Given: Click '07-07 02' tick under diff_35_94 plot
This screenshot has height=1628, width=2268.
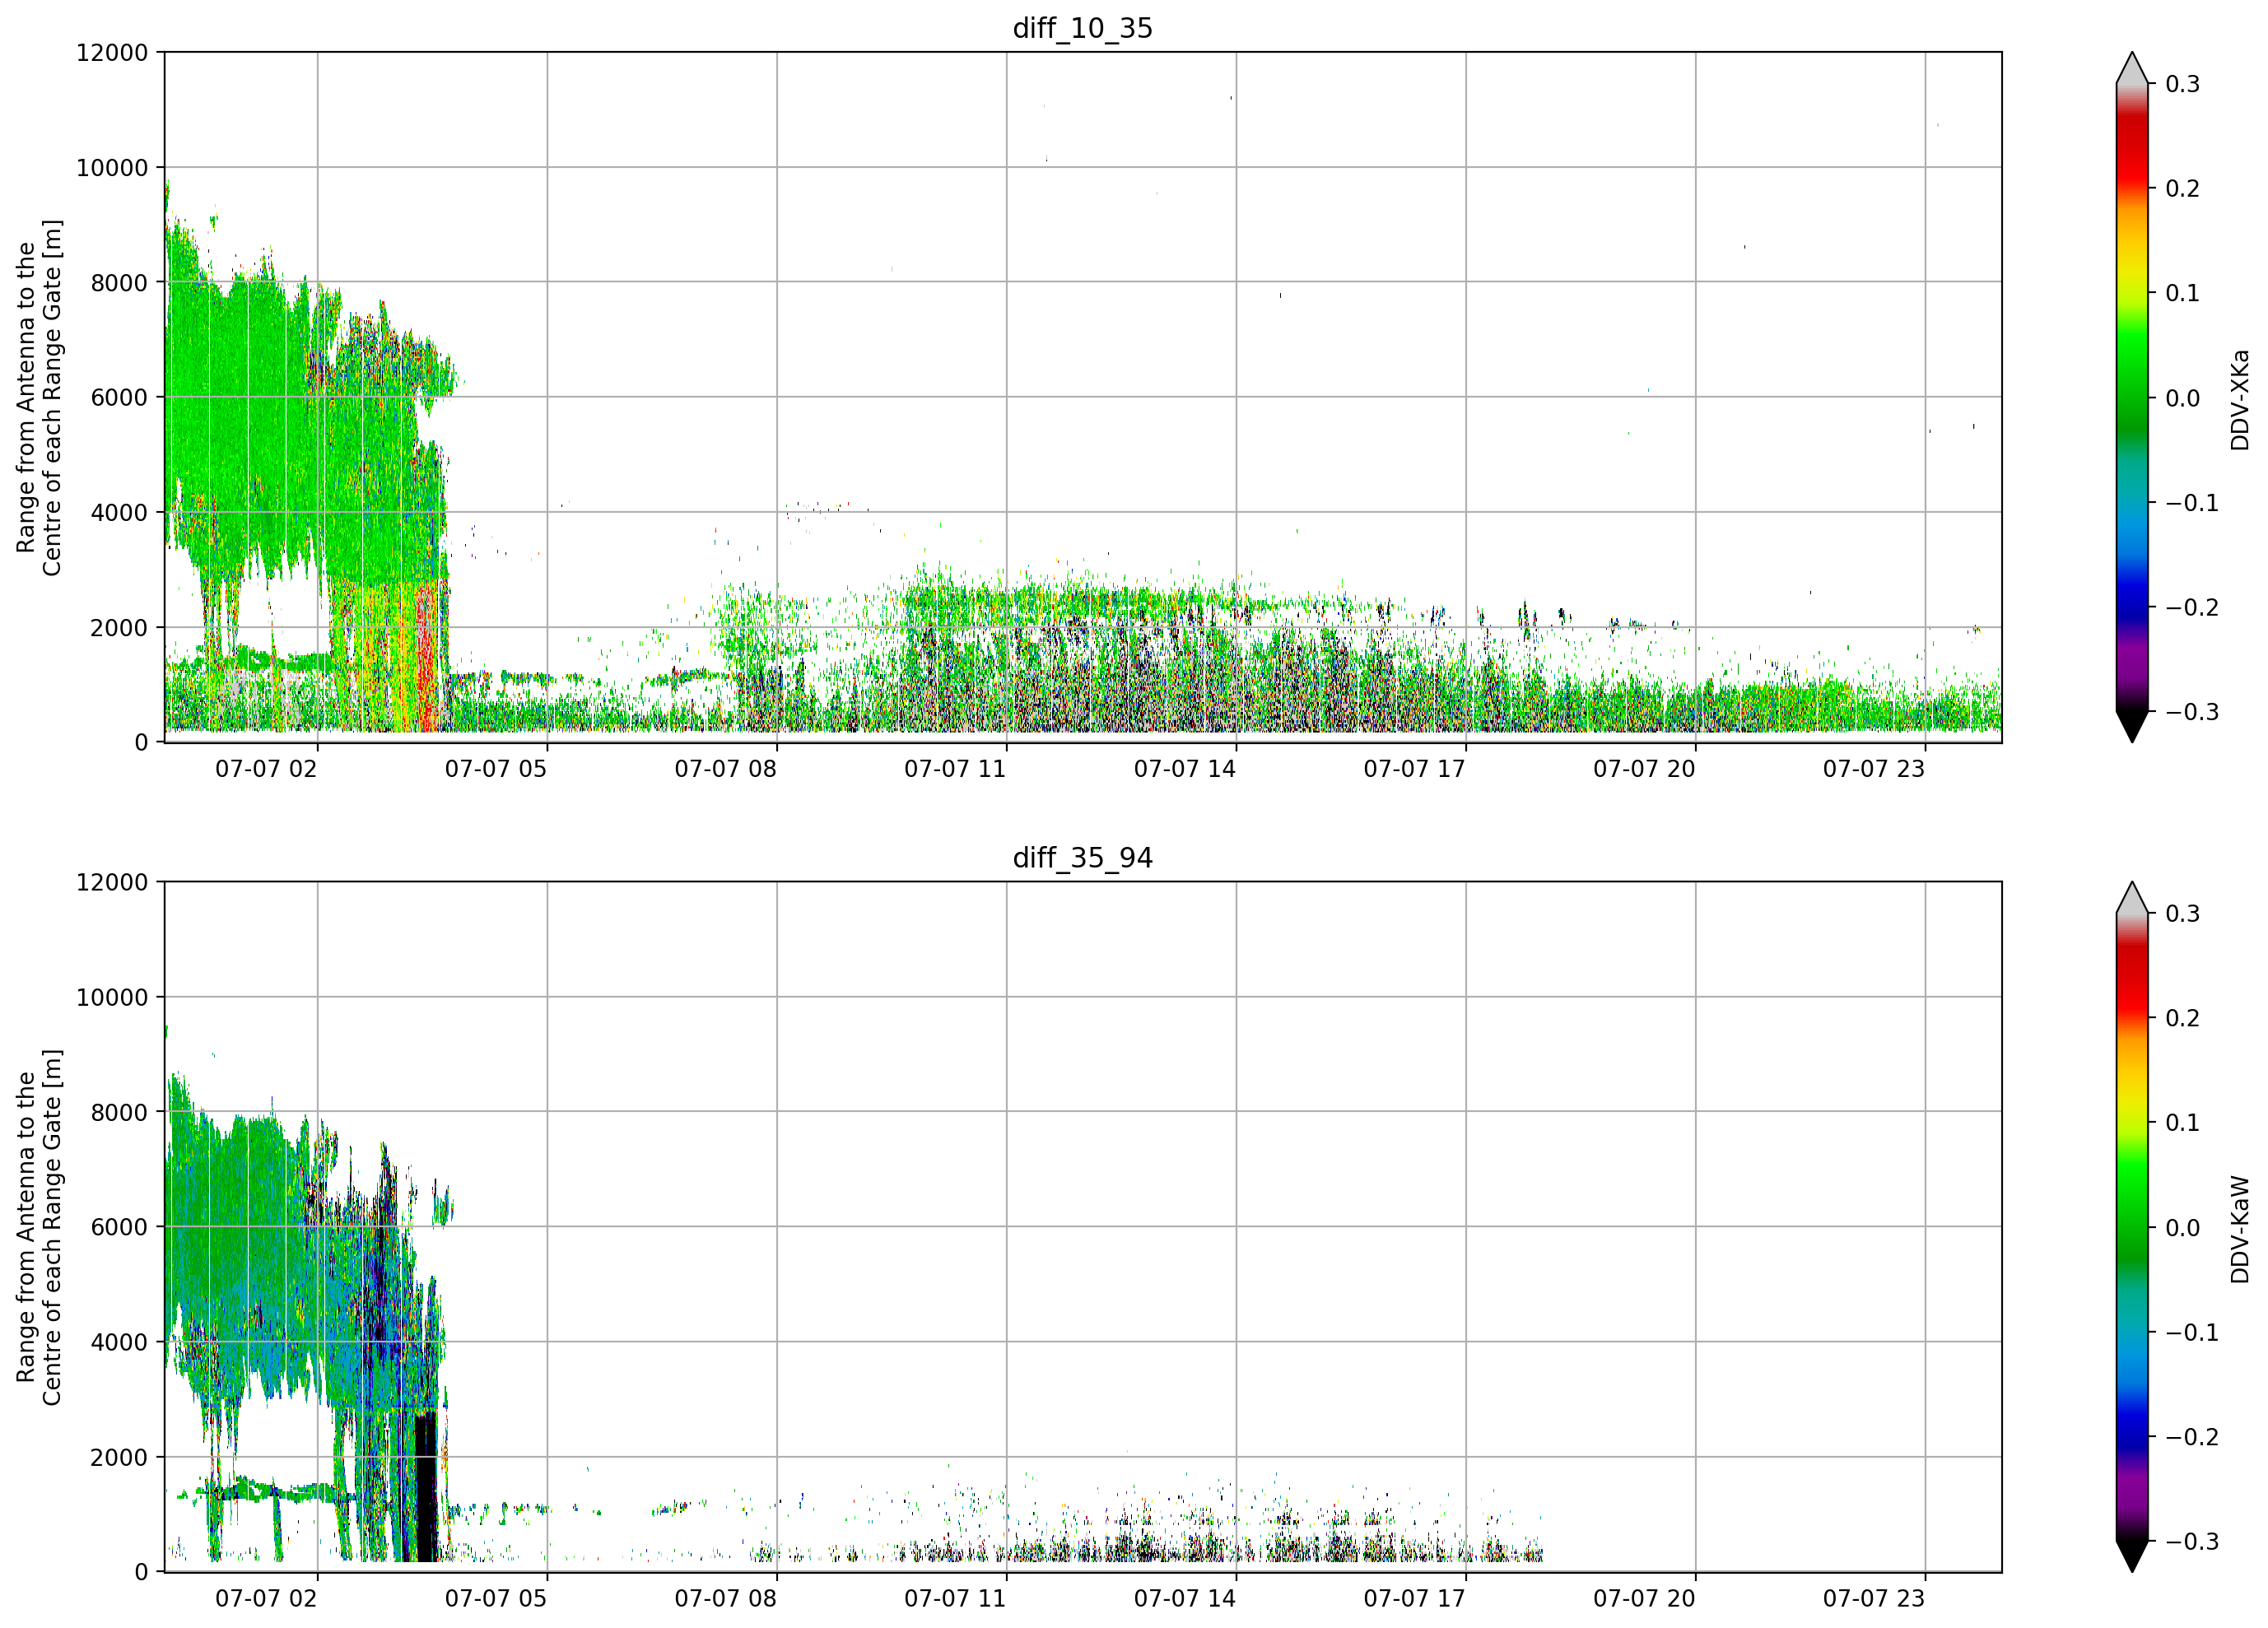Looking at the screenshot, I should [266, 1598].
